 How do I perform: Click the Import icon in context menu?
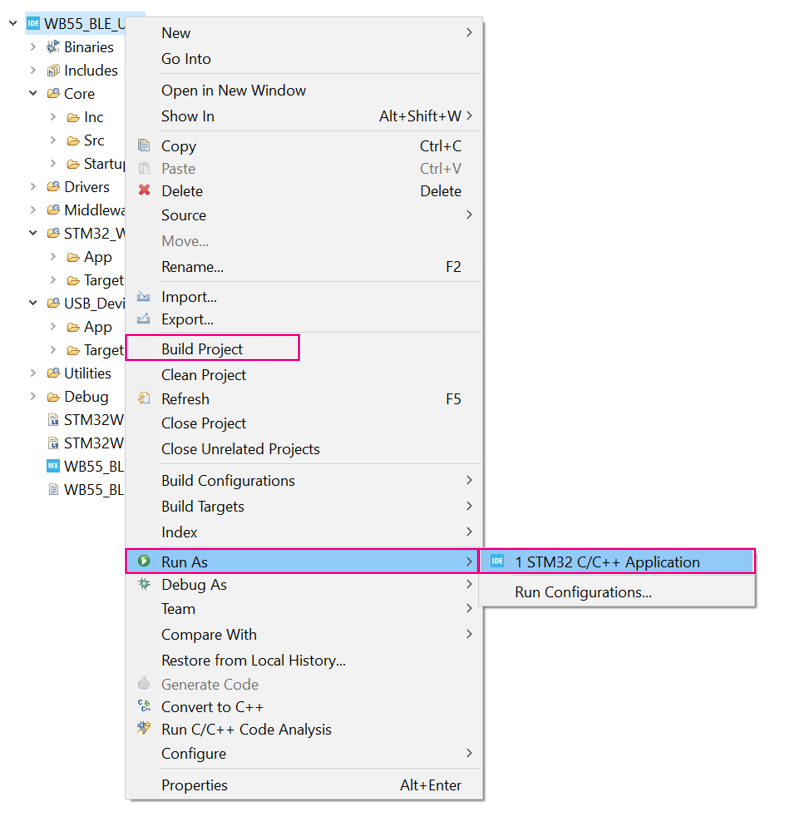[x=144, y=297]
